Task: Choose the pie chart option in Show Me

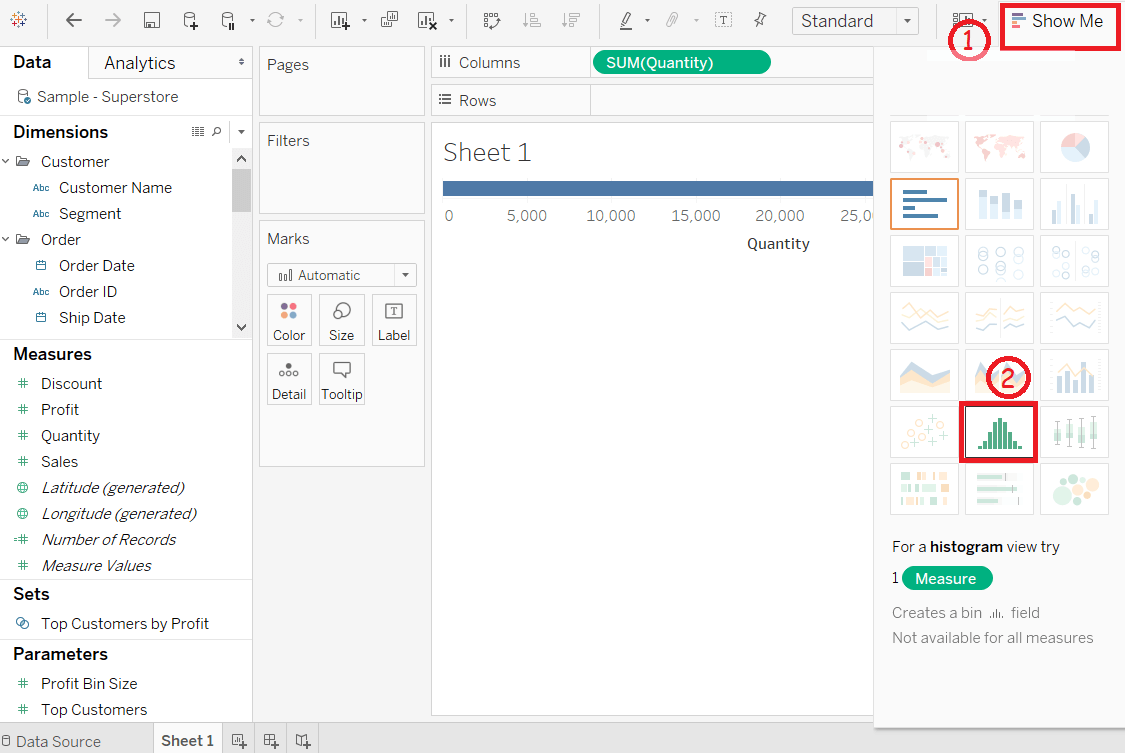Action: tap(1074, 147)
